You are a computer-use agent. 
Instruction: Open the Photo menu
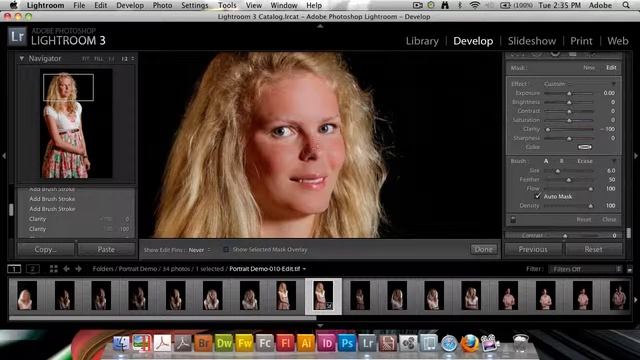coord(162,5)
